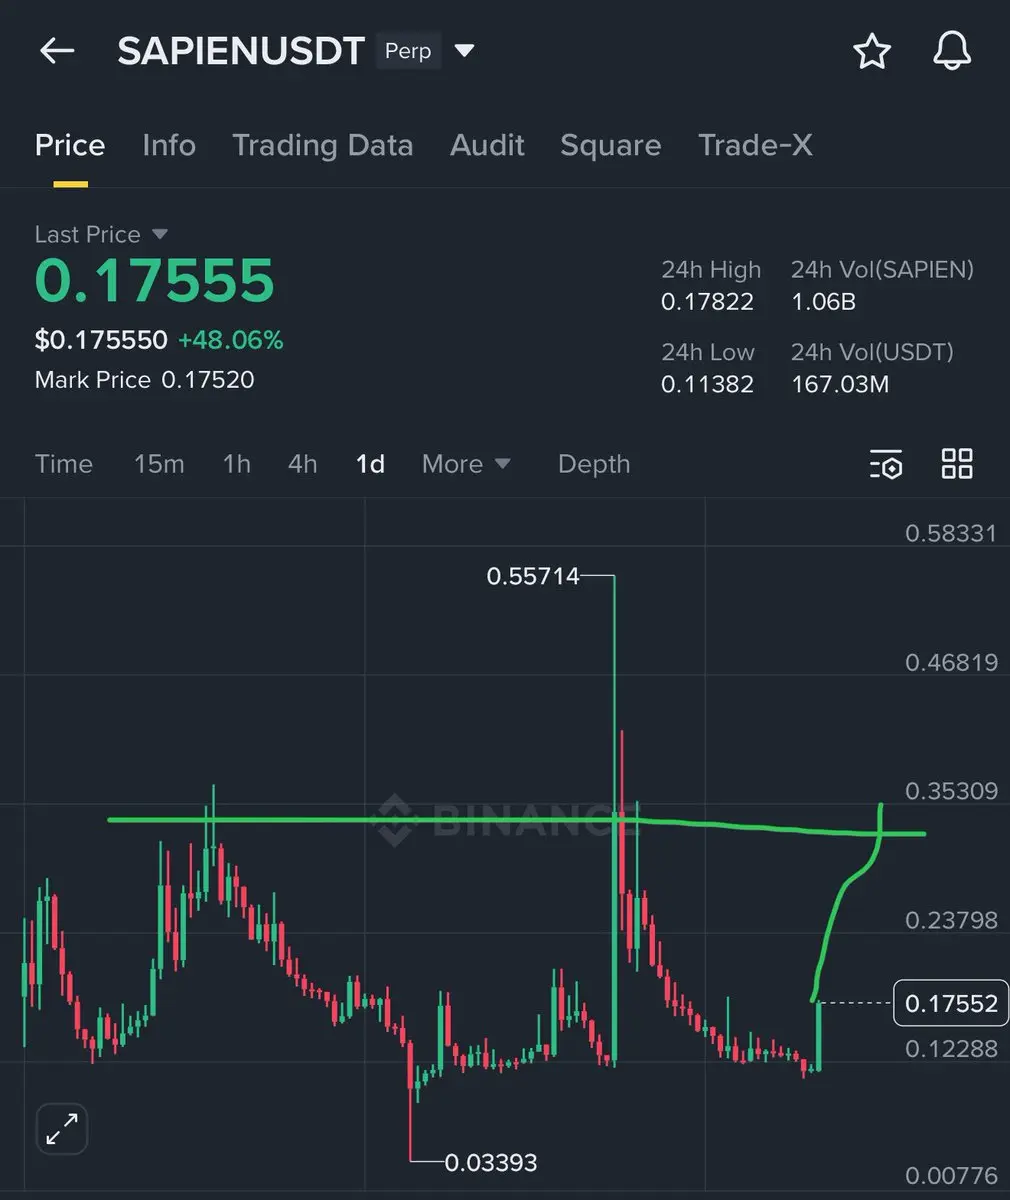Tap the back arrow icon

[57, 51]
